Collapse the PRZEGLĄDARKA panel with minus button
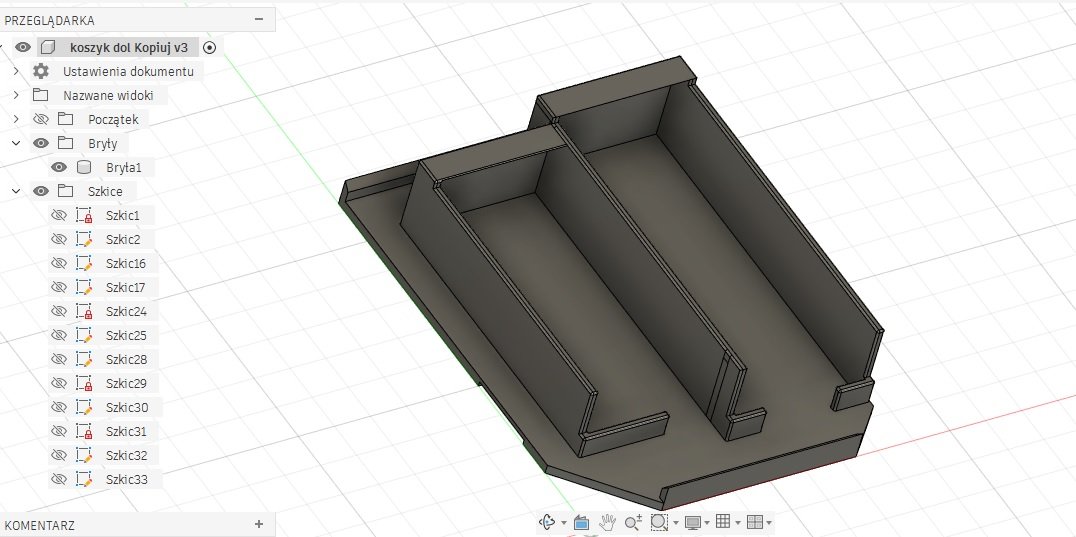The width and height of the screenshot is (1076, 537). 259,18
